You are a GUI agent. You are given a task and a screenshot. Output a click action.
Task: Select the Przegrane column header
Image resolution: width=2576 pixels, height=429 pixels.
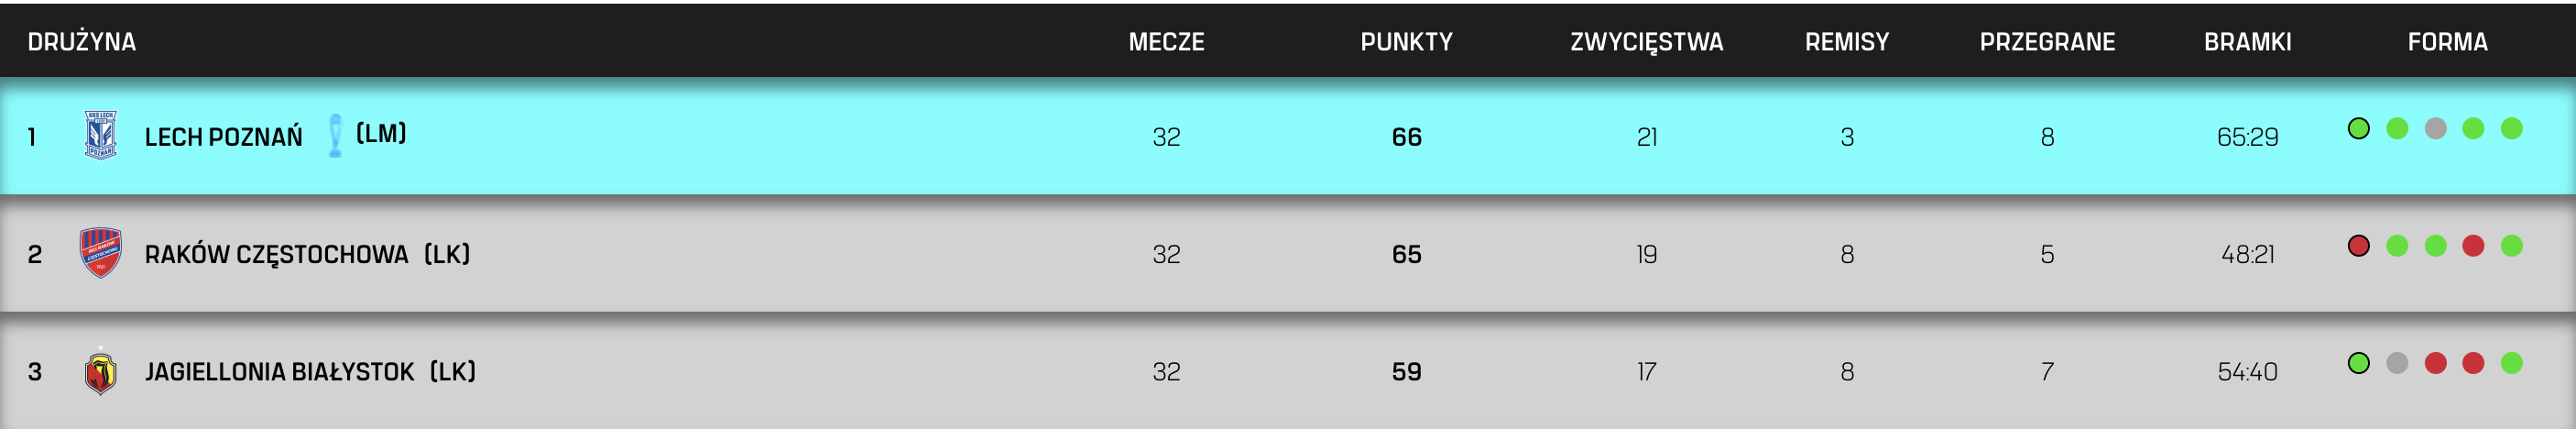2047,42
